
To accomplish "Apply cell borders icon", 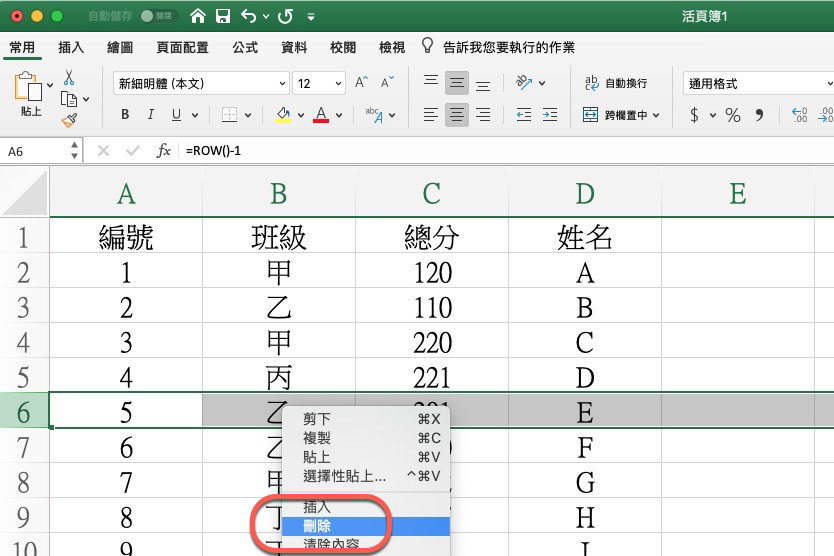I will 229,114.
